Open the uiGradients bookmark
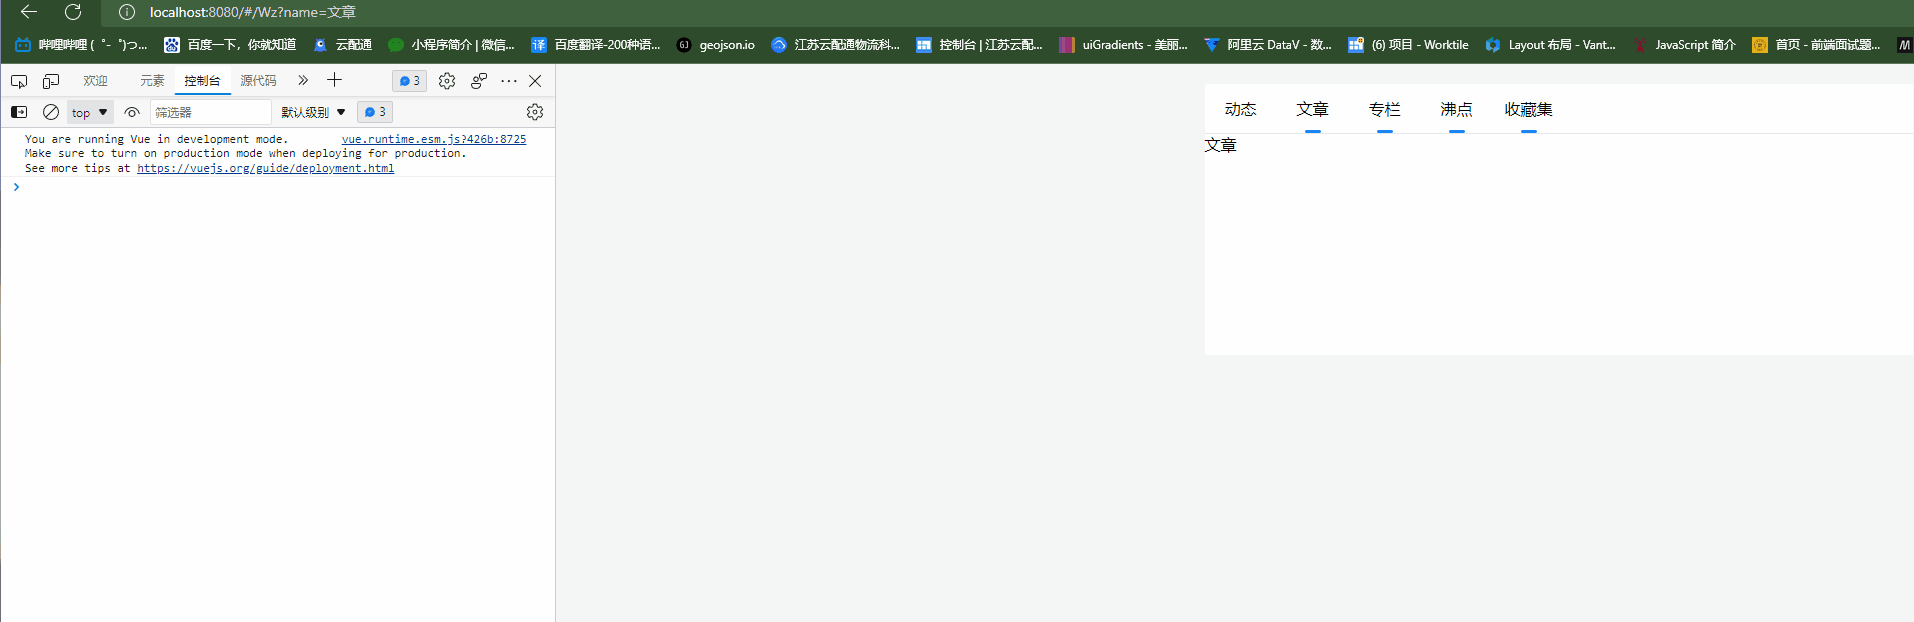The height and width of the screenshot is (622, 1914). [x=1123, y=45]
